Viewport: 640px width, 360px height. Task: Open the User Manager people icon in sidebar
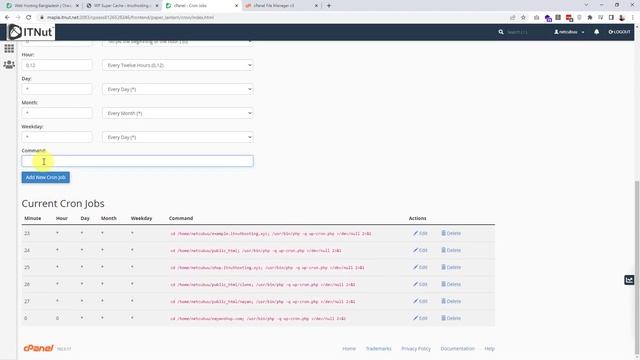tap(9, 64)
